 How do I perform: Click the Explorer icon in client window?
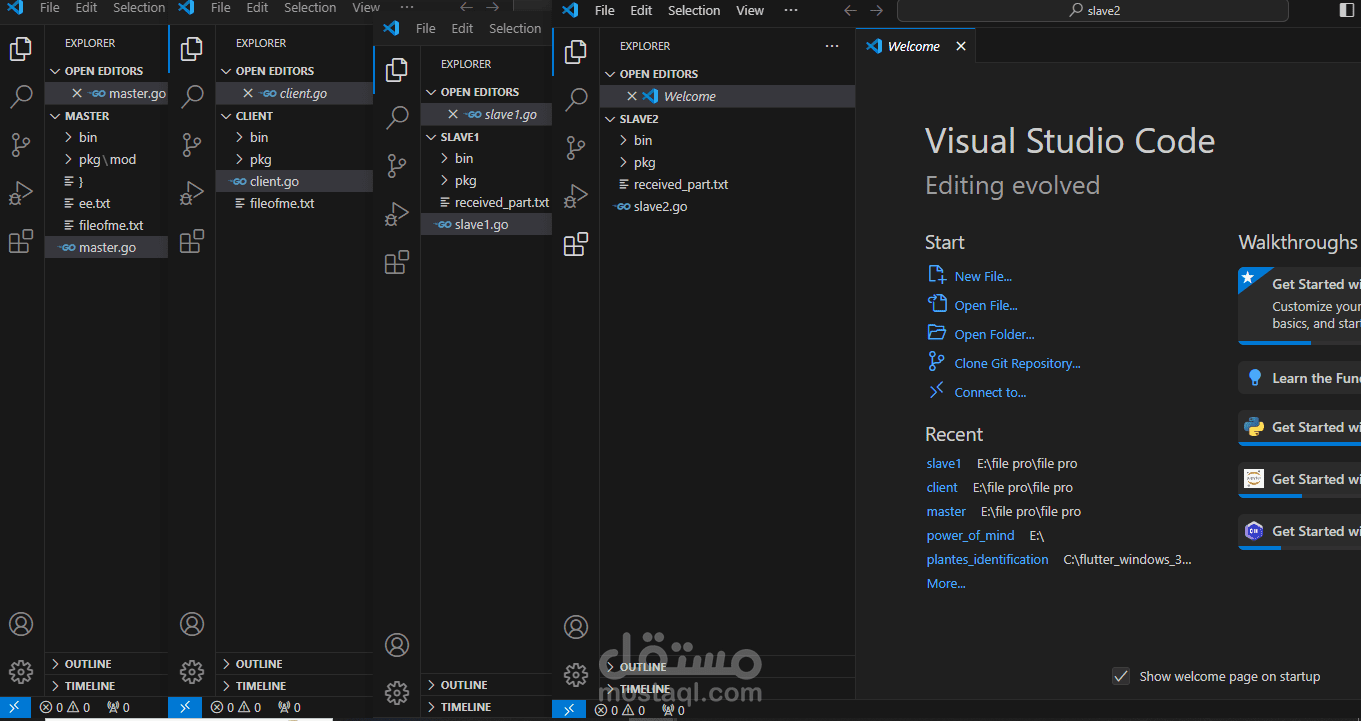(192, 48)
